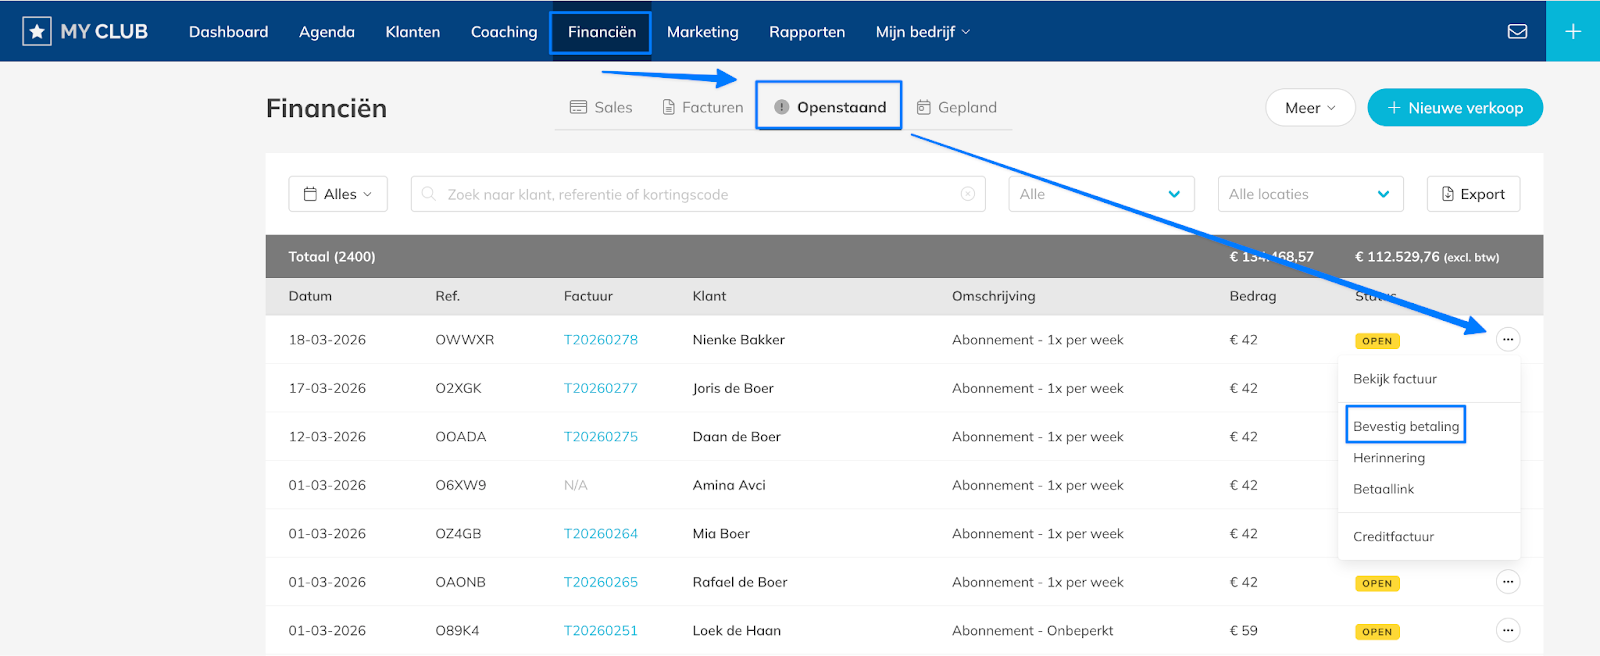Click the plus icon in top-right corner
Image resolution: width=1600 pixels, height=656 pixels.
pos(1573,31)
